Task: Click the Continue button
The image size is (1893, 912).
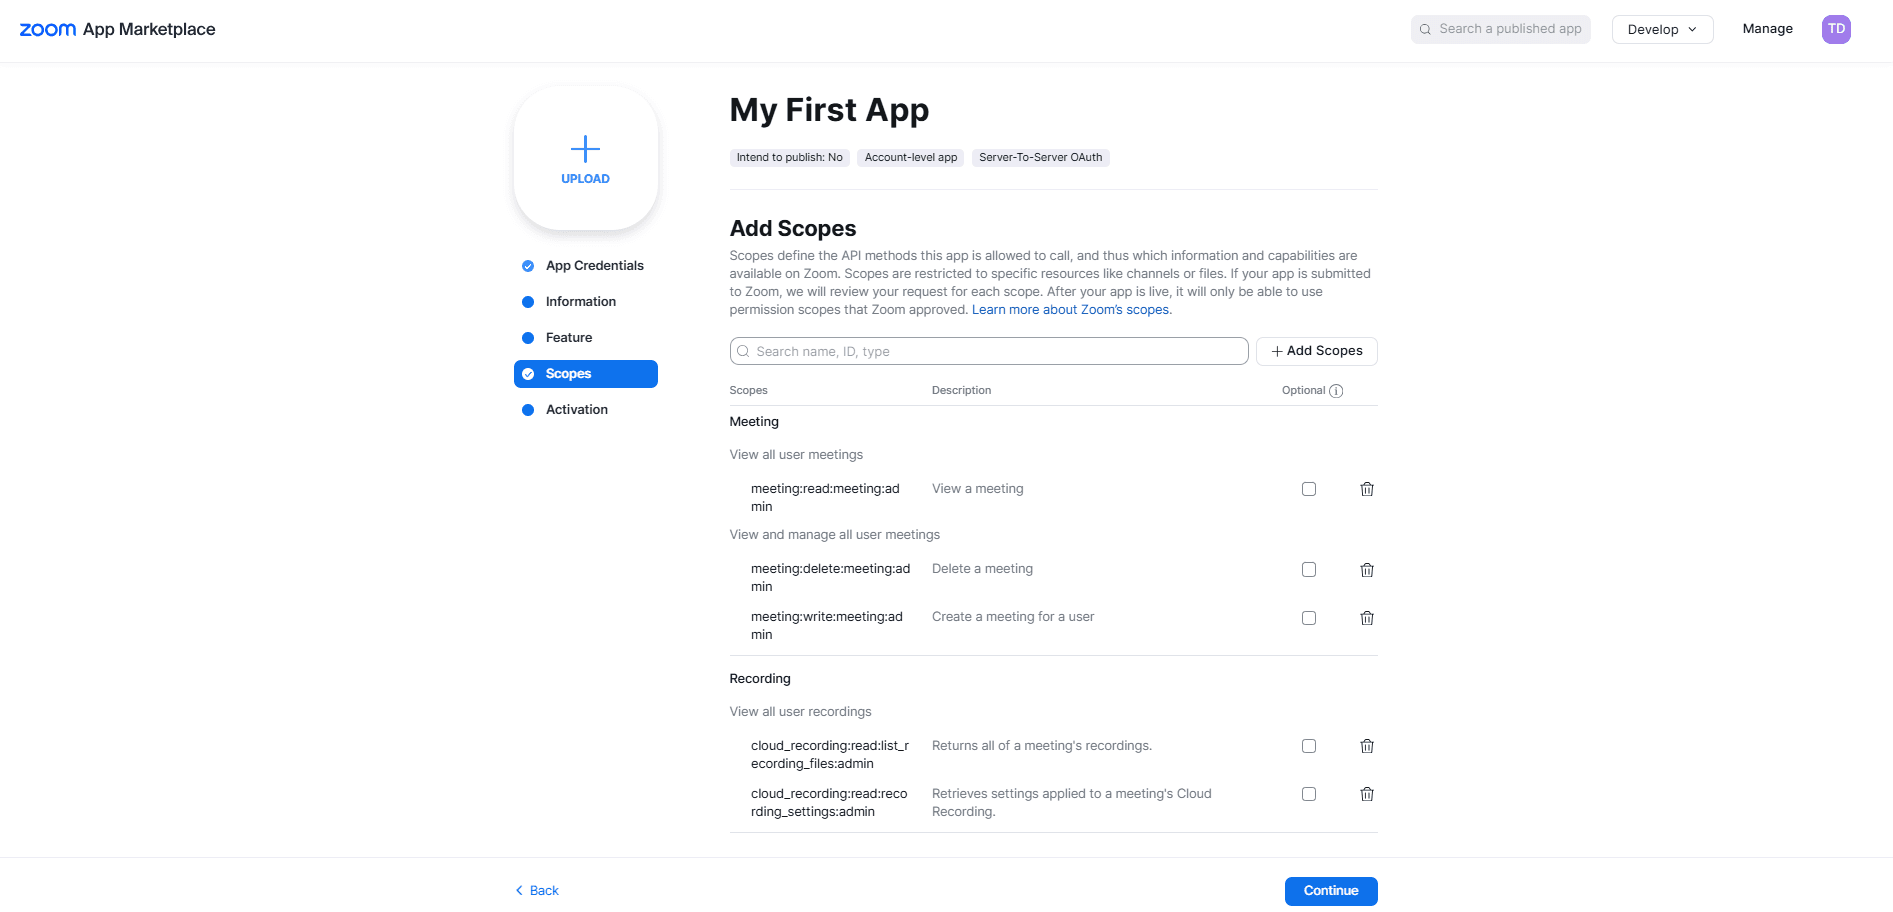Action: click(x=1331, y=891)
